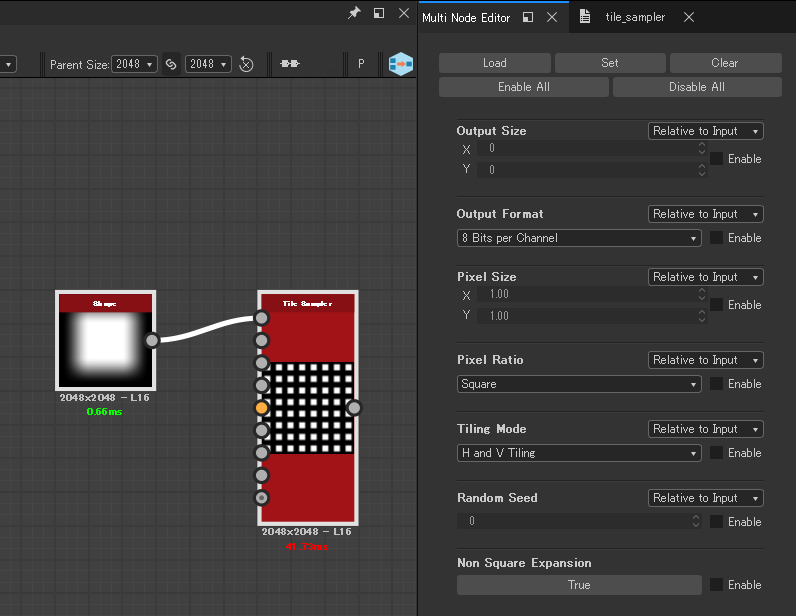Click the reset parent size clock icon
This screenshot has height=616, width=796.
[246, 64]
